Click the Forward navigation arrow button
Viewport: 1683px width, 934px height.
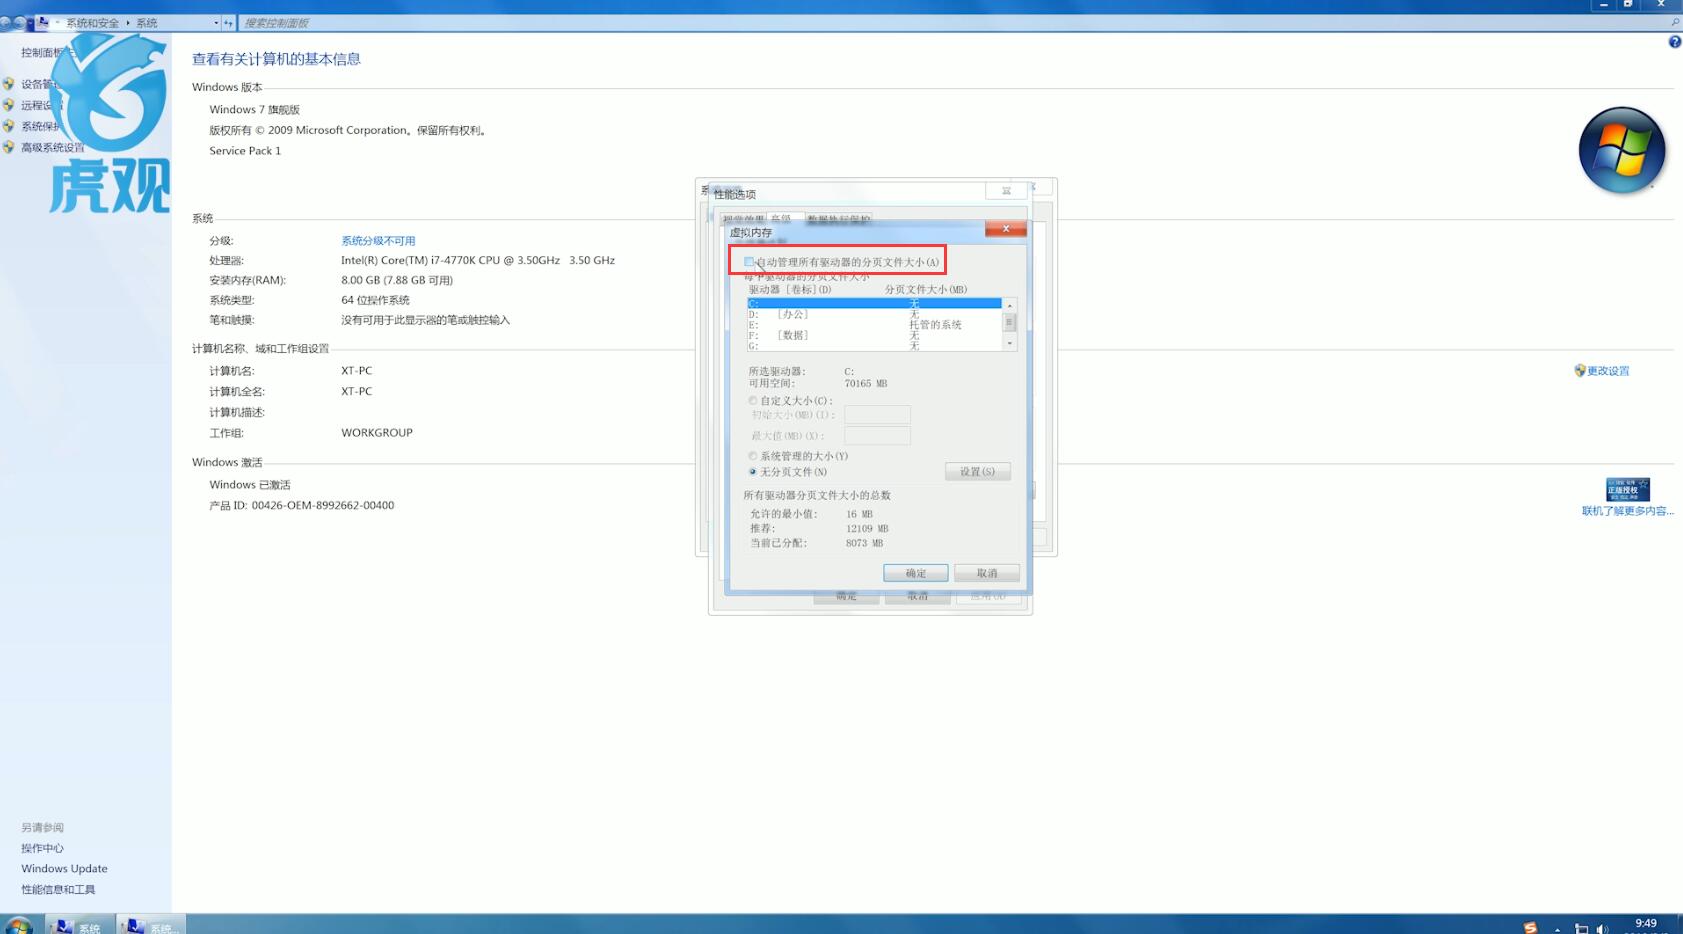tap(18, 22)
